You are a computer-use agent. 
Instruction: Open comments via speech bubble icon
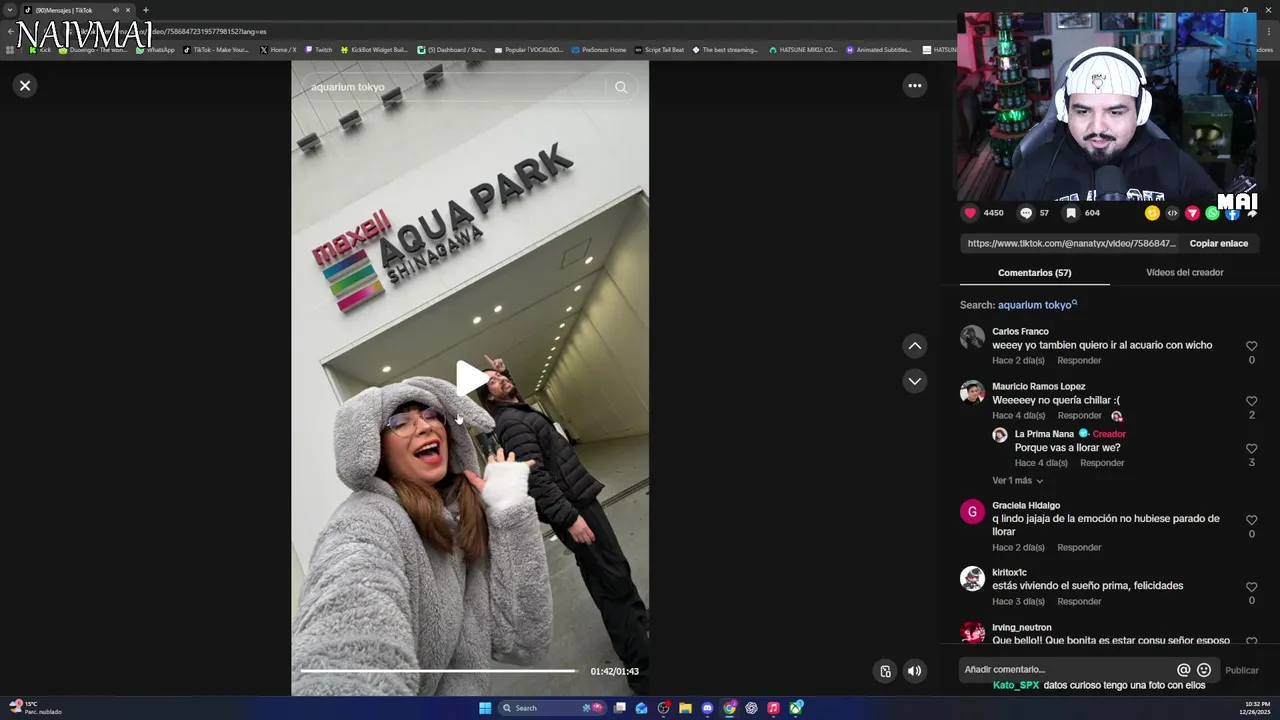tap(1026, 213)
